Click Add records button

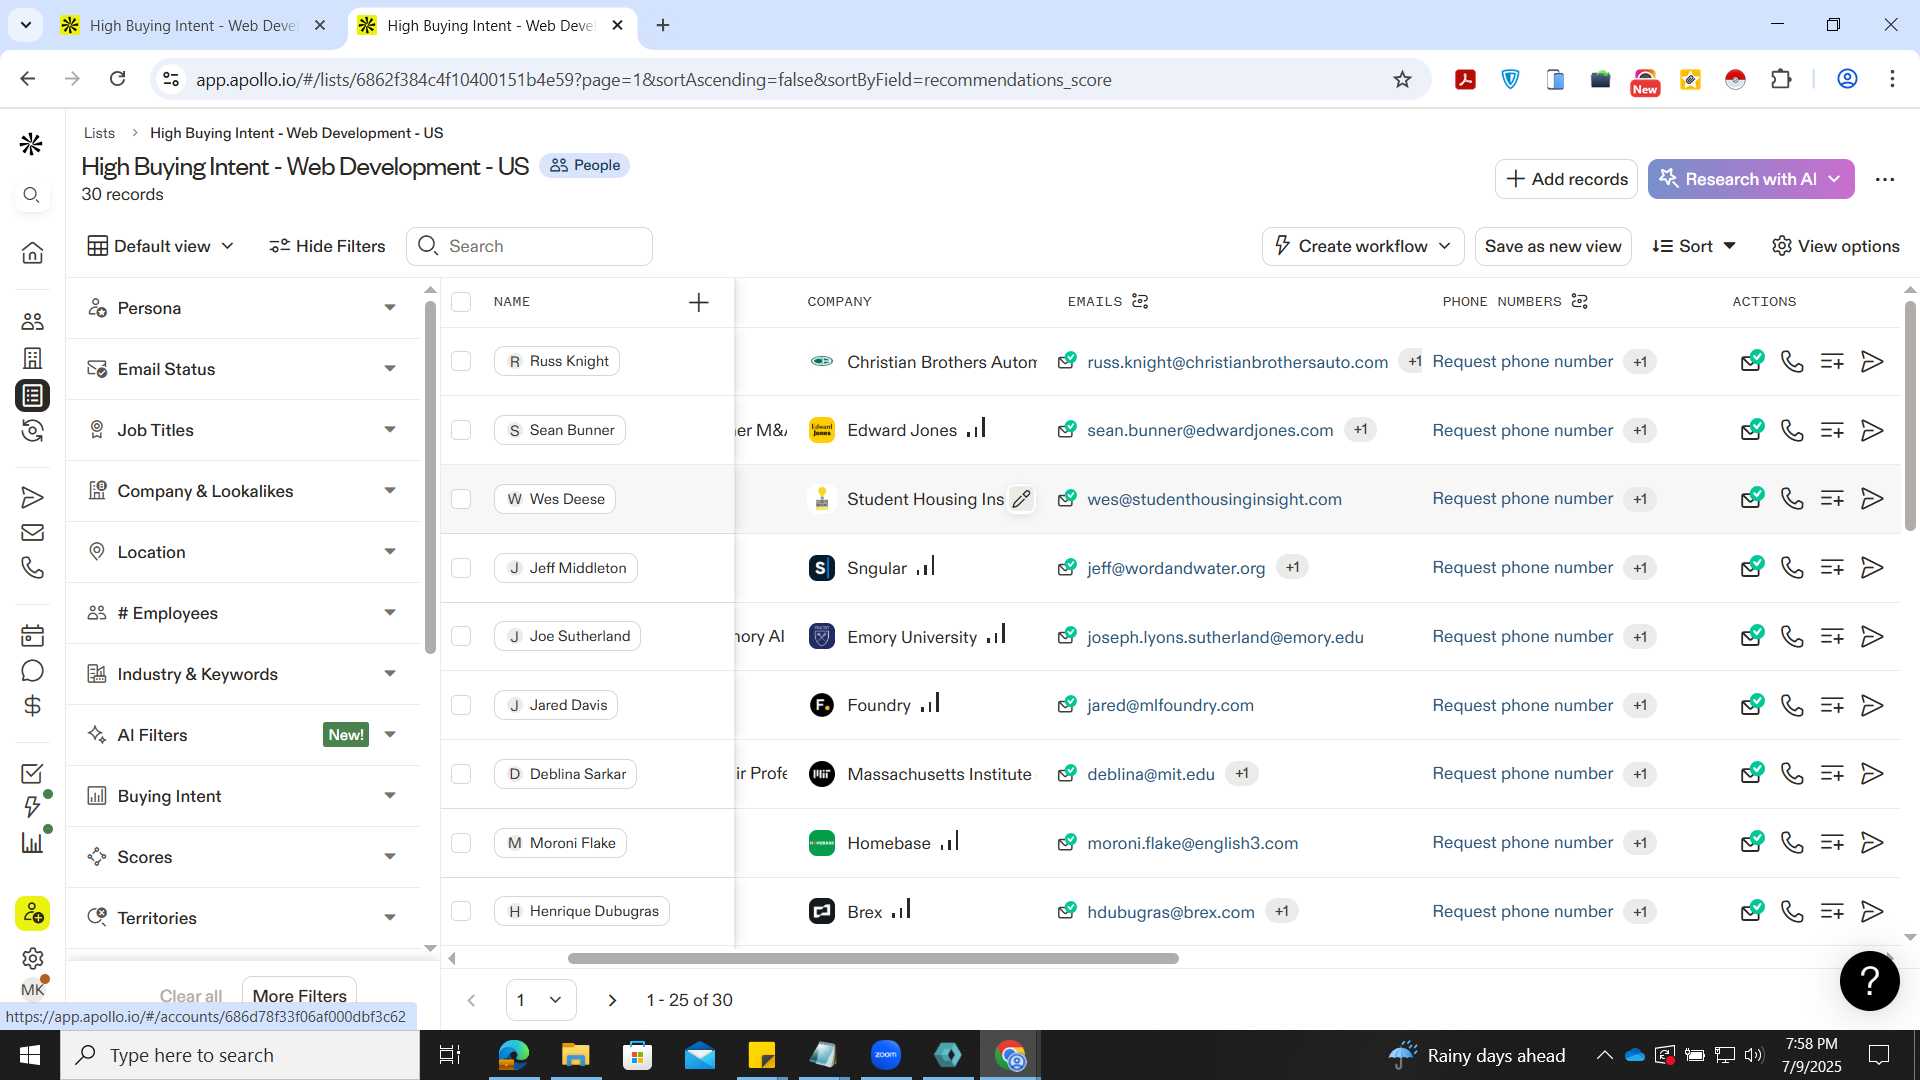(x=1566, y=179)
